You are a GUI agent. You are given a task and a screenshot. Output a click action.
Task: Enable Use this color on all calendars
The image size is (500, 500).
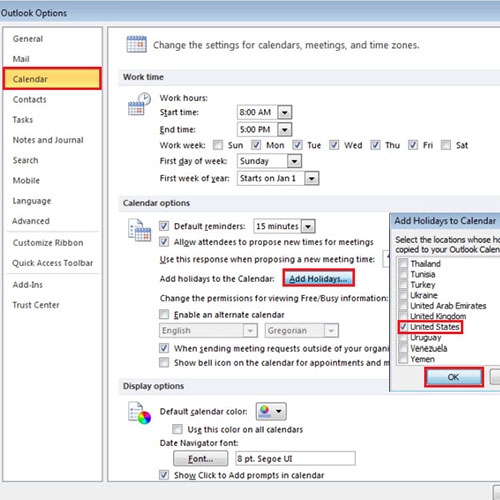point(177,429)
